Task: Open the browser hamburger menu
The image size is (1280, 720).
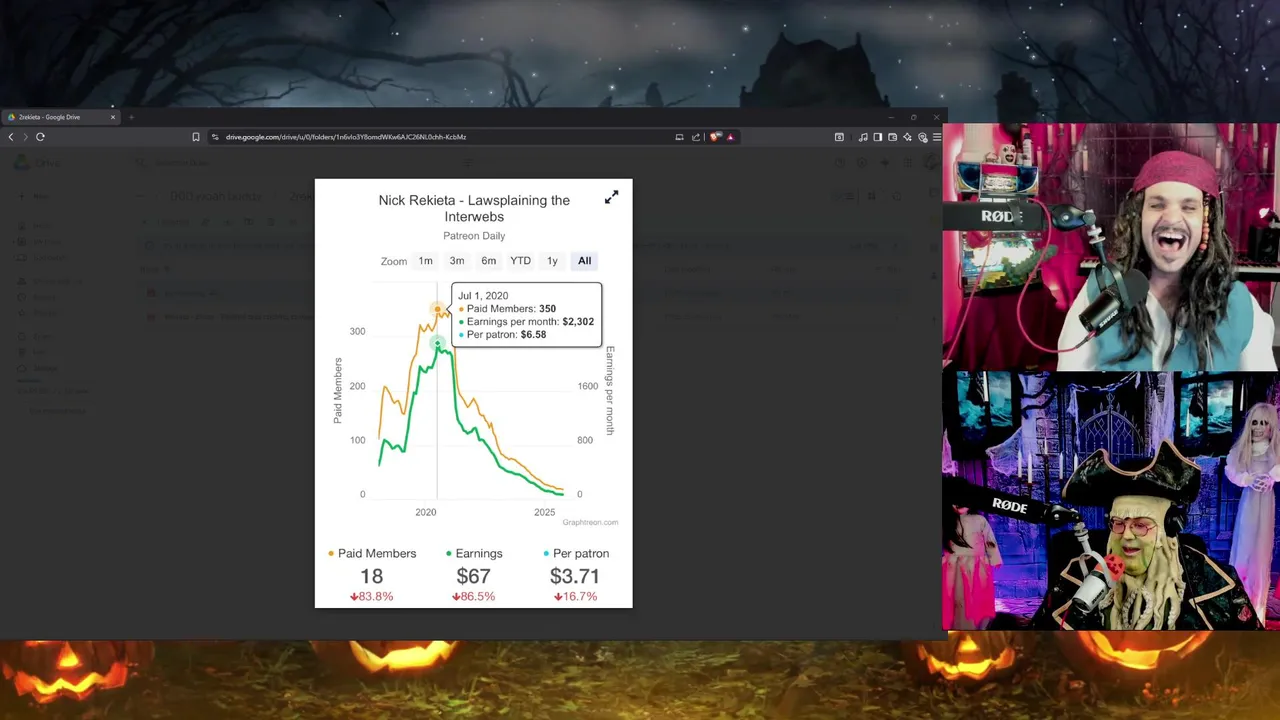Action: pyautogui.click(x=937, y=137)
